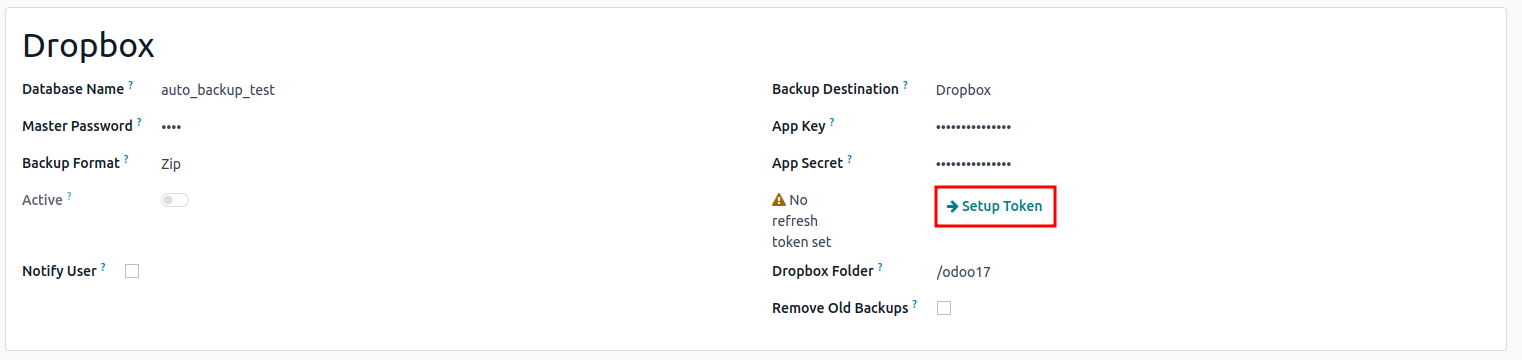Click Backup Format help question mark
The width and height of the screenshot is (1522, 360).
(127, 159)
